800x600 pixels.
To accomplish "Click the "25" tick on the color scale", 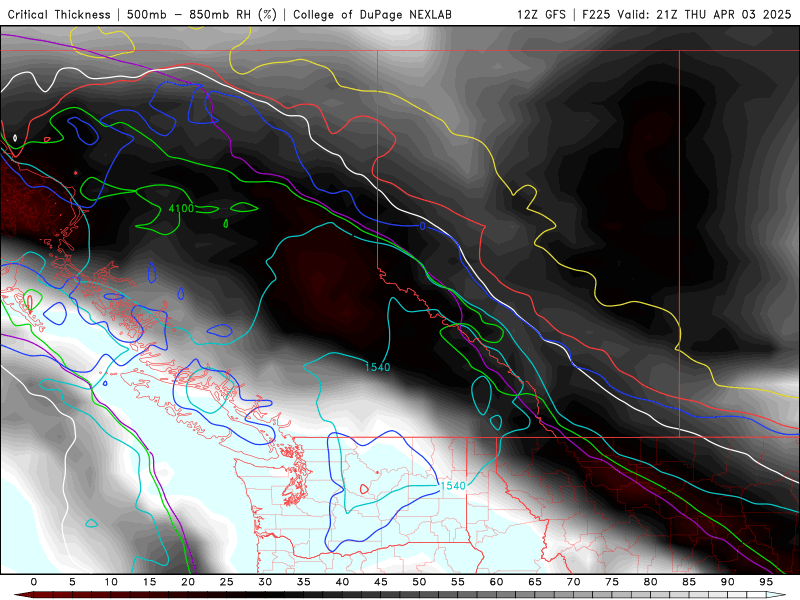I will [227, 582].
